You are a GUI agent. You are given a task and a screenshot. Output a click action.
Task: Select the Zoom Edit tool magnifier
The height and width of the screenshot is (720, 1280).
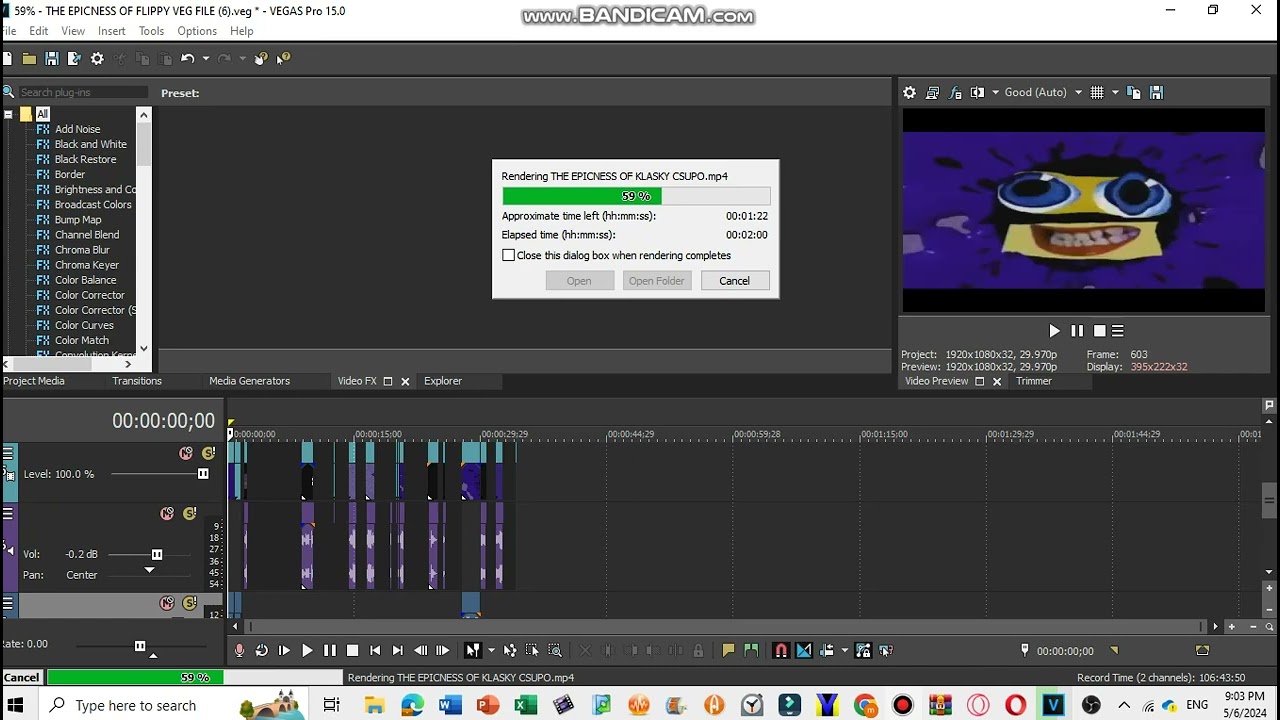[x=555, y=650]
